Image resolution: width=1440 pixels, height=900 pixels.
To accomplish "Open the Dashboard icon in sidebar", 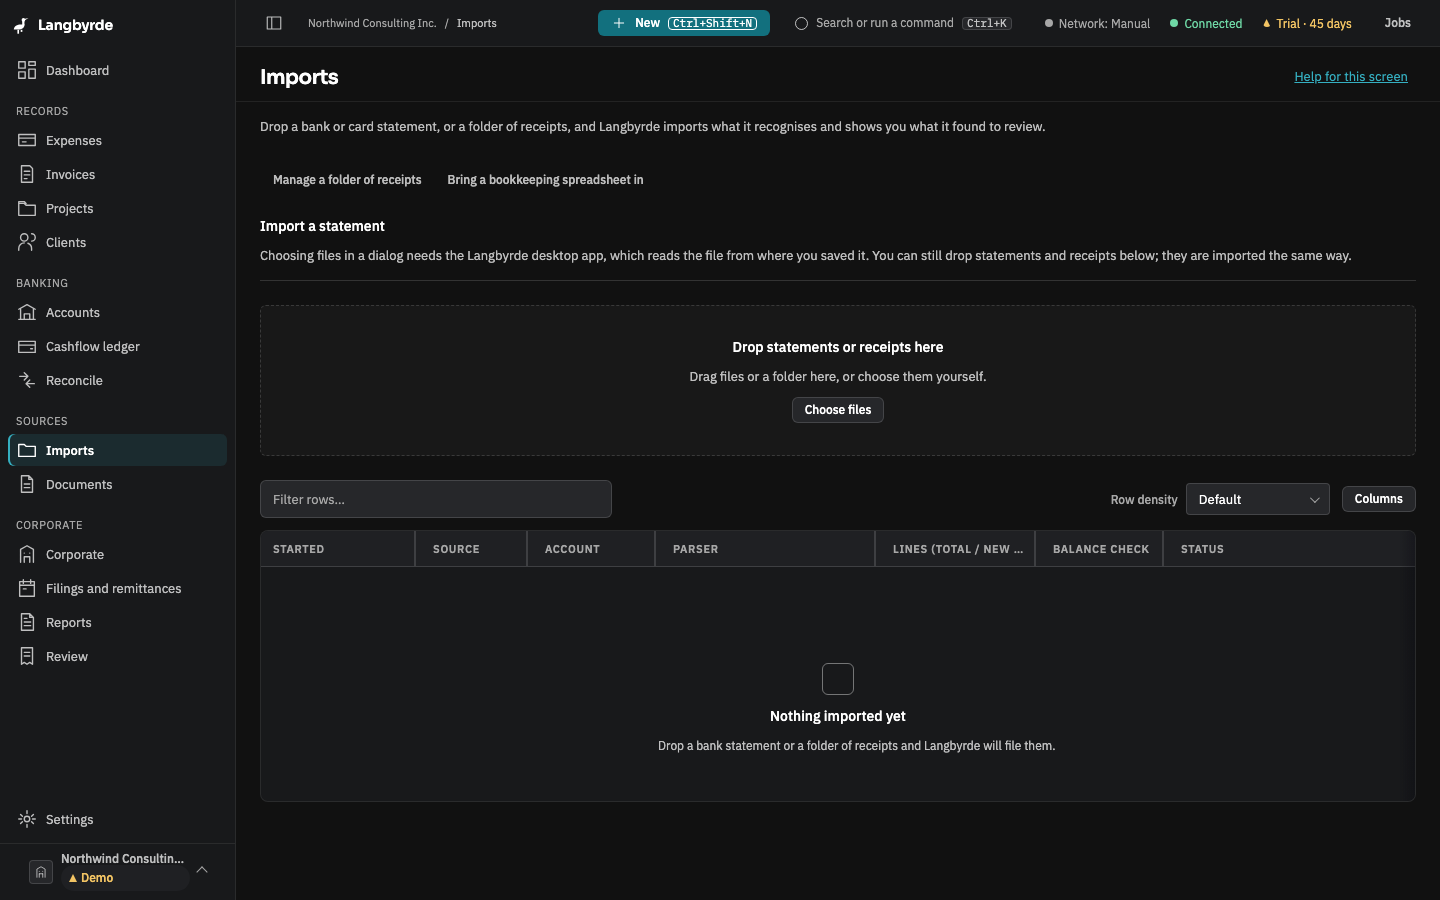I will [x=27, y=70].
